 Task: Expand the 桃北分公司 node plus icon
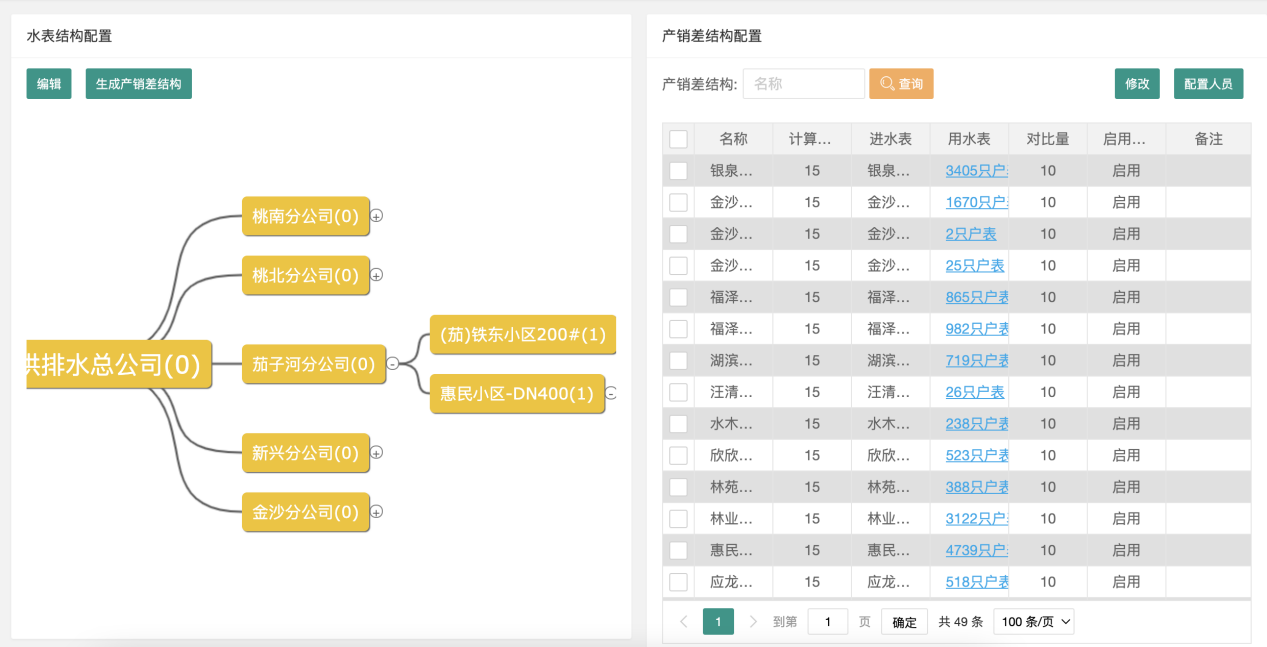(377, 275)
